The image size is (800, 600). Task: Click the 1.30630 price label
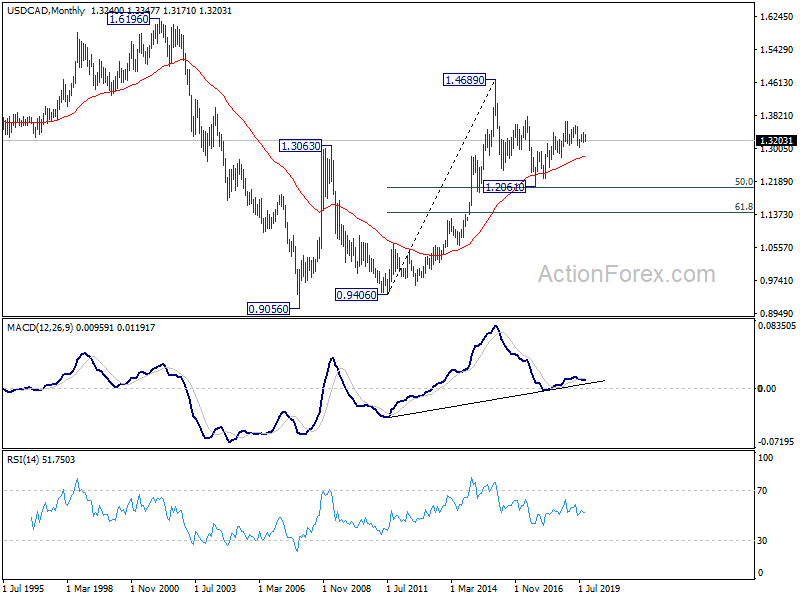coord(301,146)
